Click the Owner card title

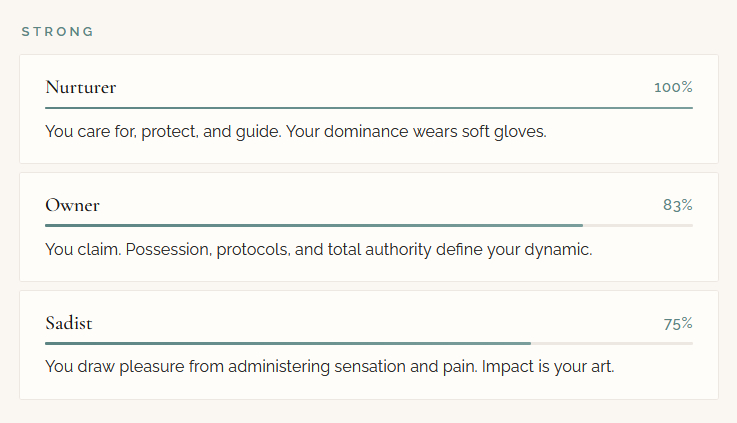(x=72, y=205)
